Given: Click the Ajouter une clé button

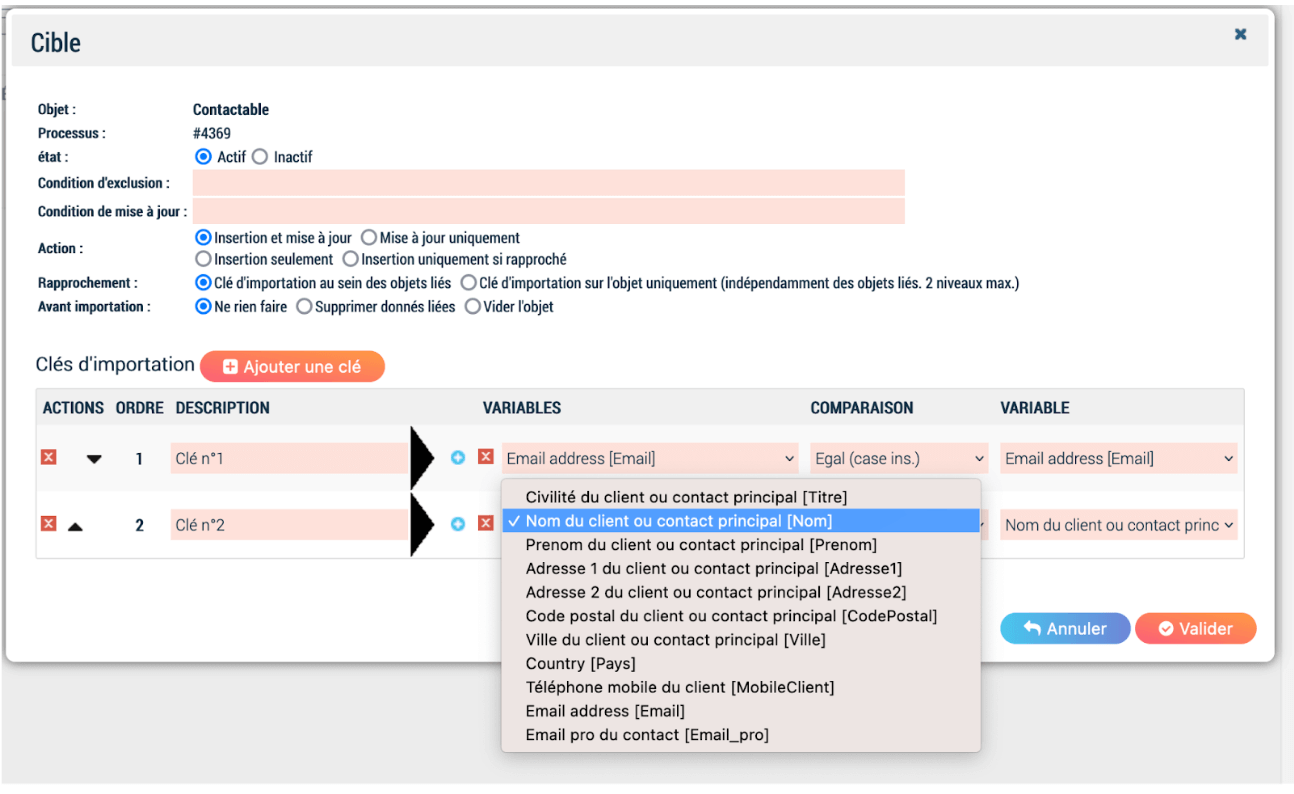Looking at the screenshot, I should coord(292,367).
